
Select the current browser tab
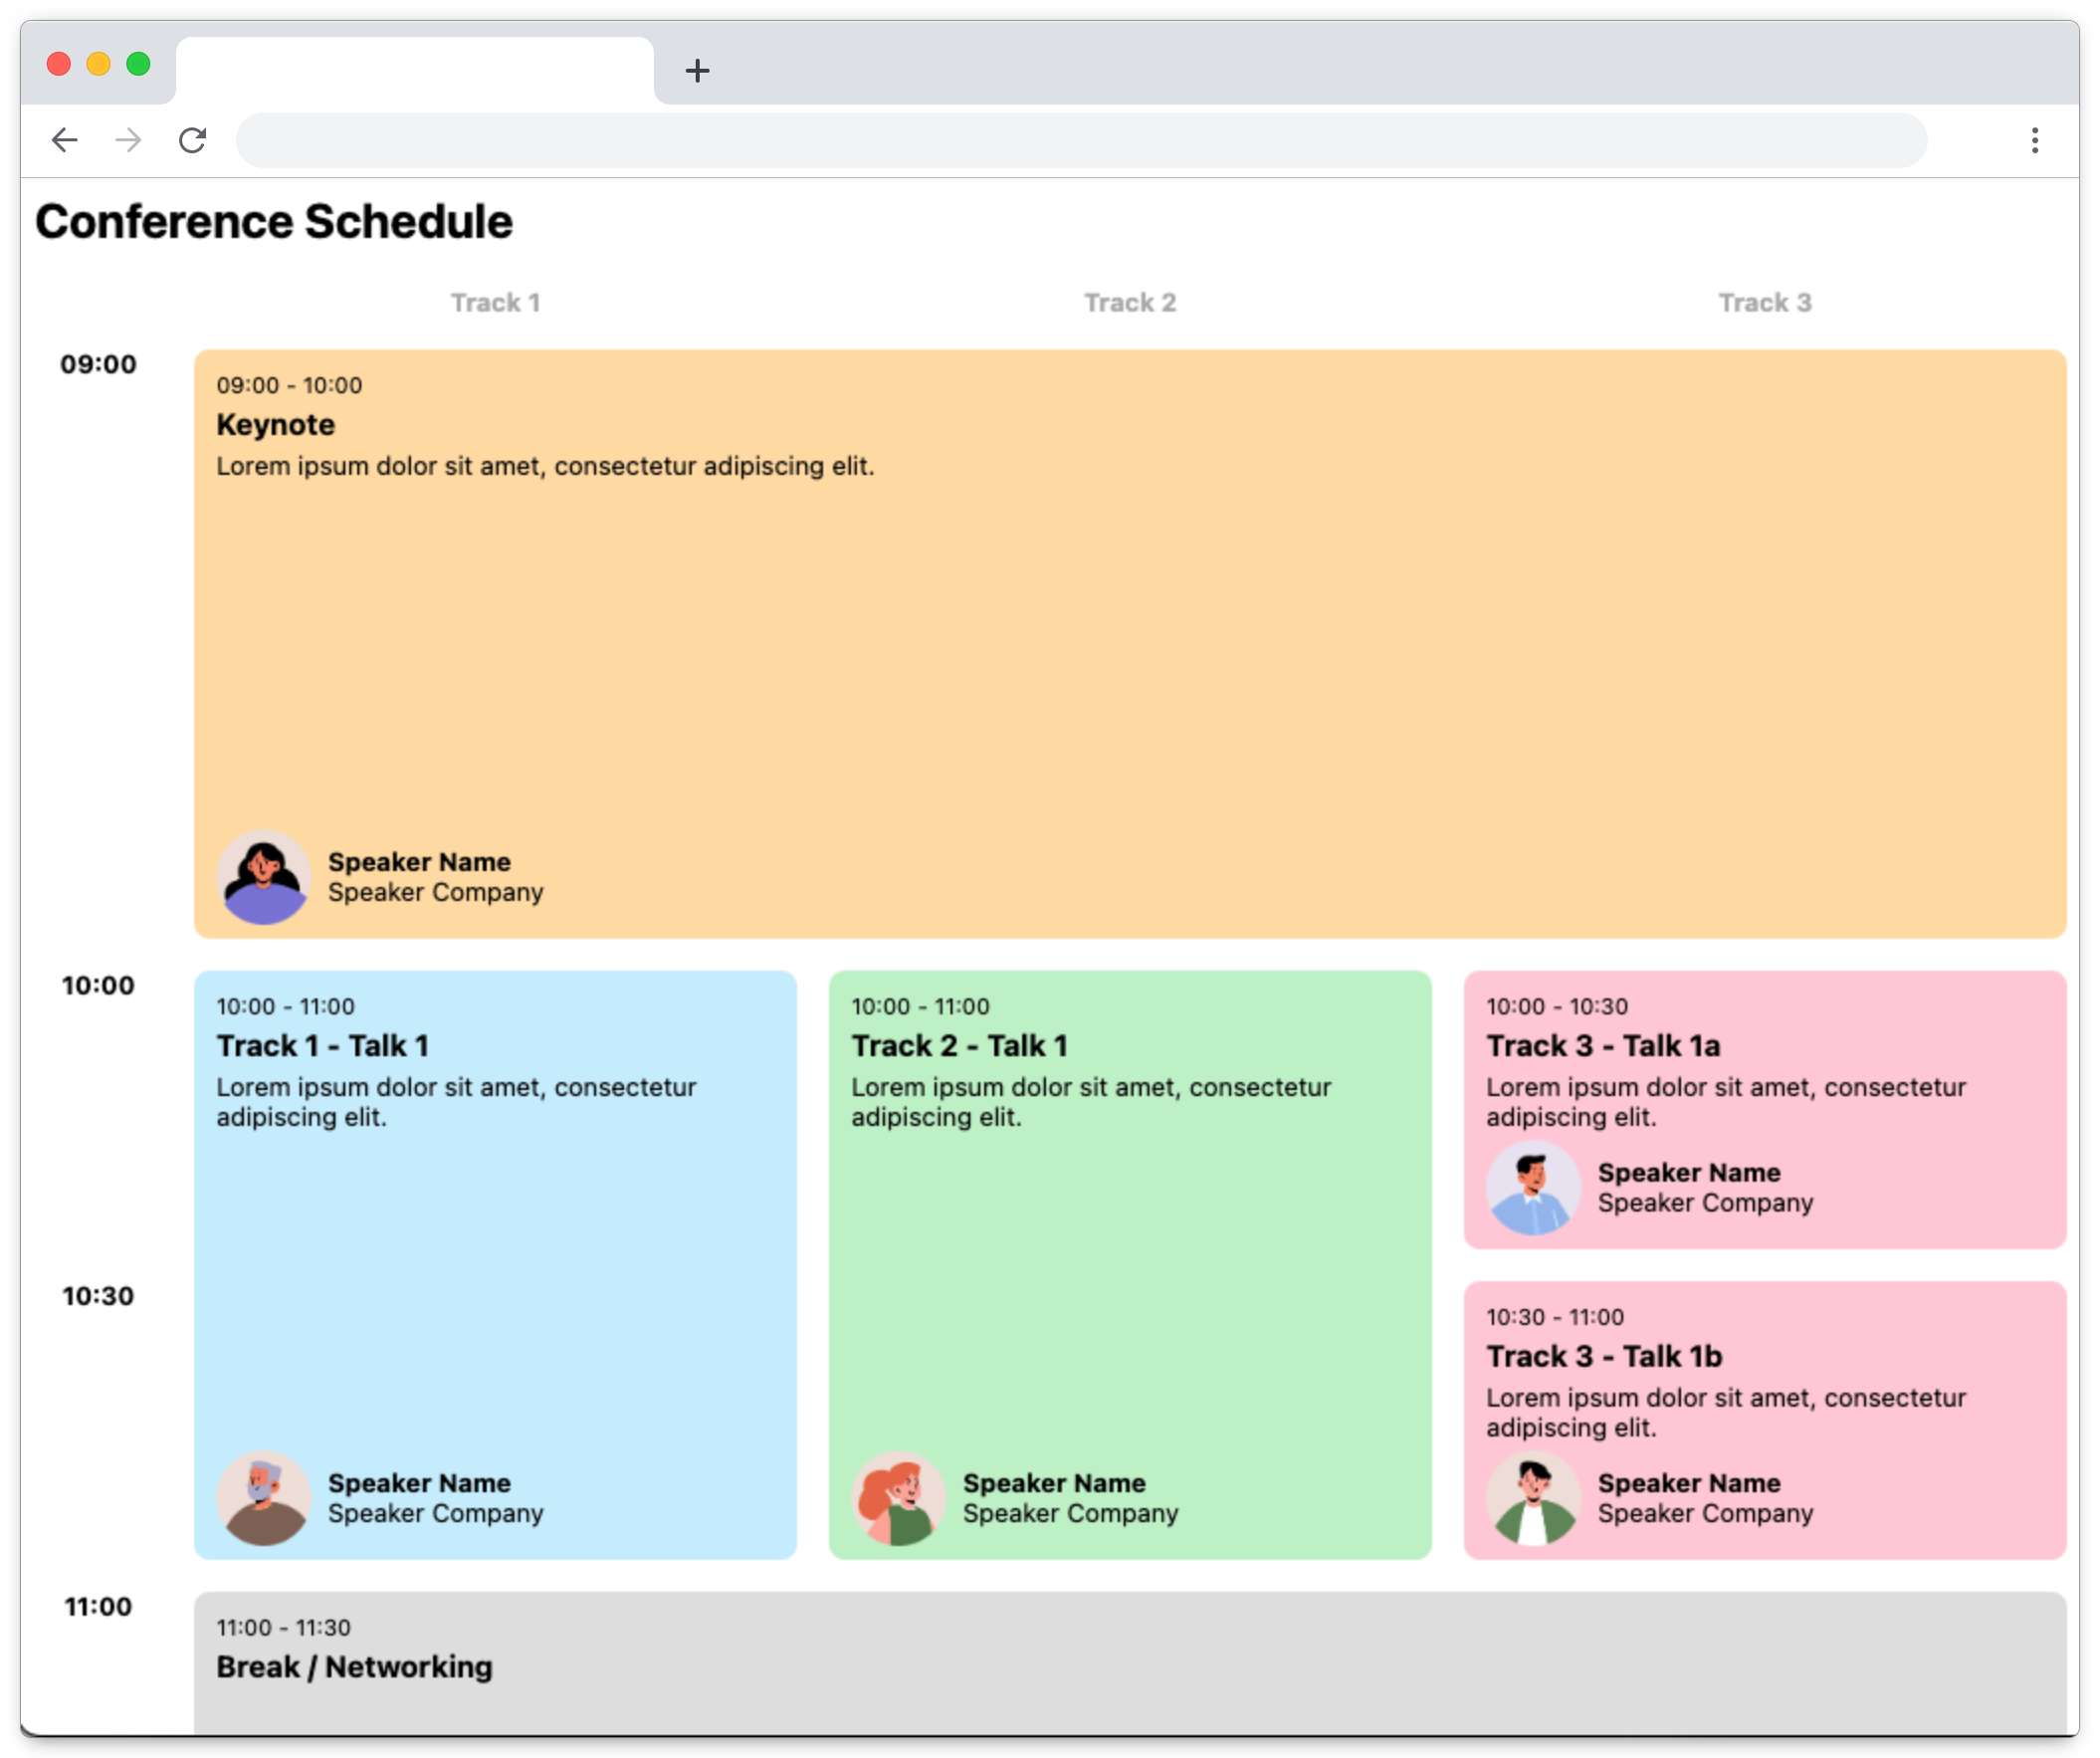(x=415, y=70)
